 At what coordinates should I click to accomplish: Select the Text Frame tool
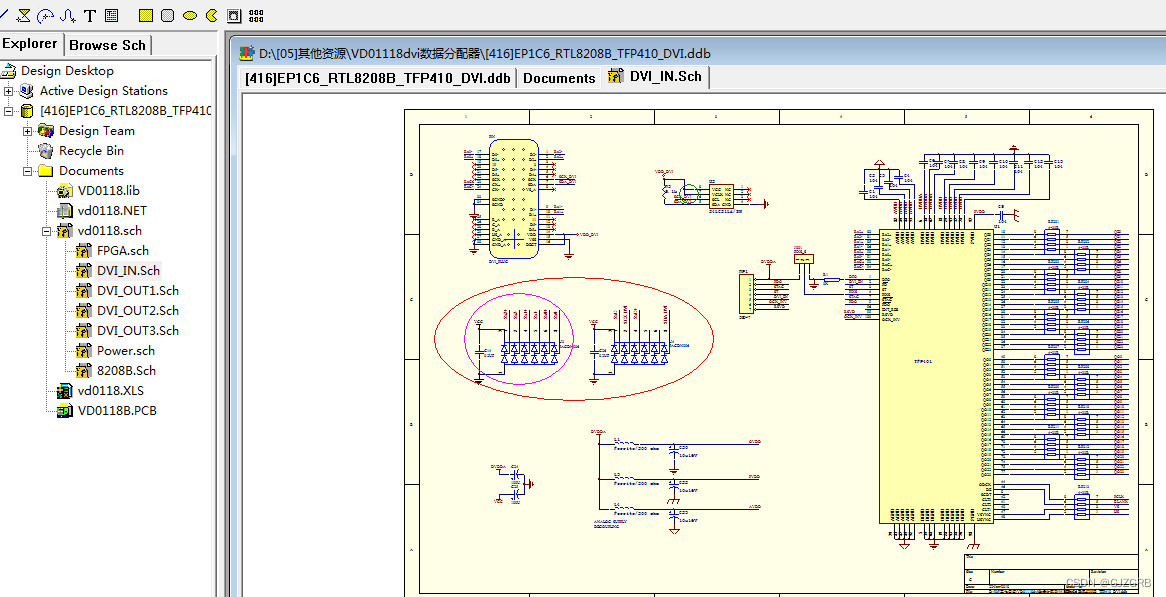point(110,15)
